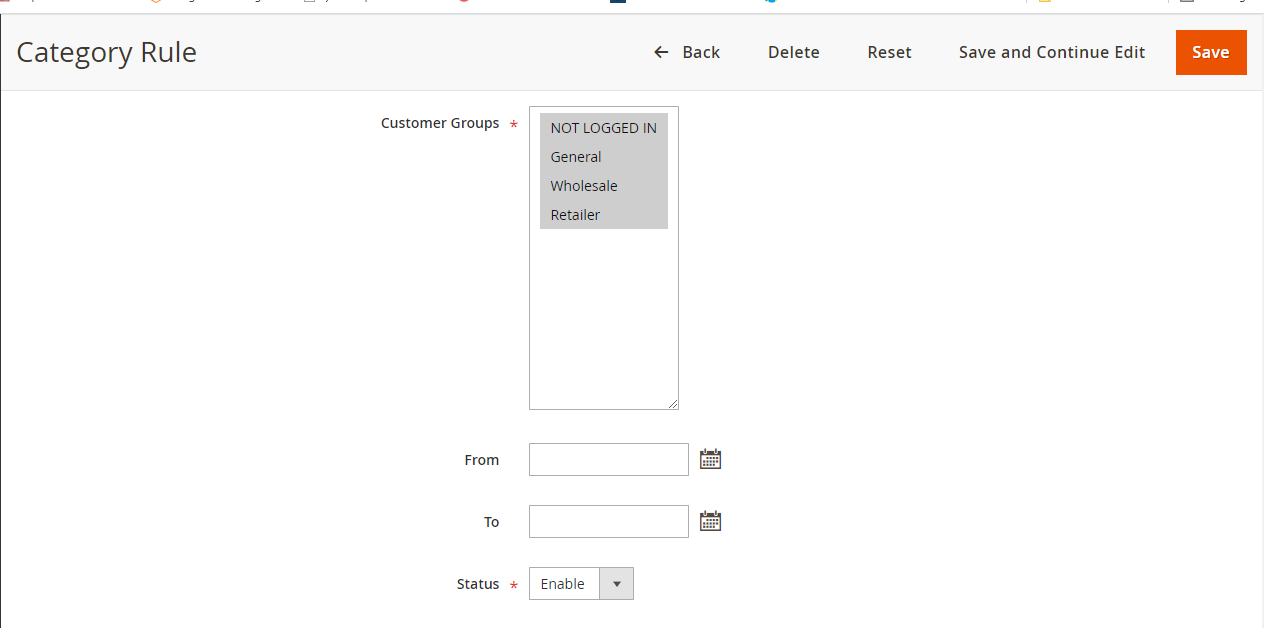
Task: Click the To date input field
Action: (x=608, y=522)
